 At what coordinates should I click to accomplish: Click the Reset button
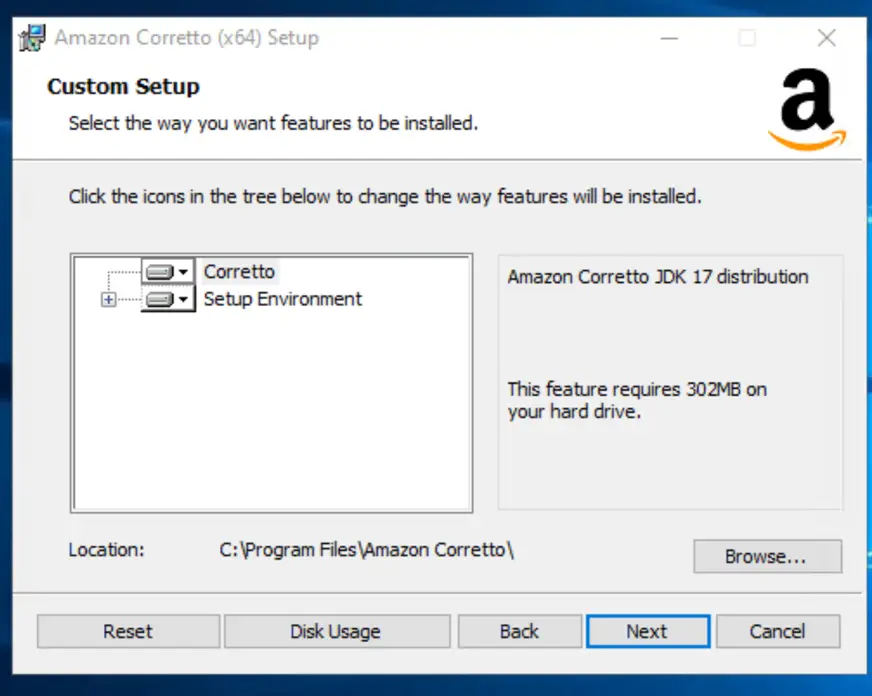(x=128, y=631)
